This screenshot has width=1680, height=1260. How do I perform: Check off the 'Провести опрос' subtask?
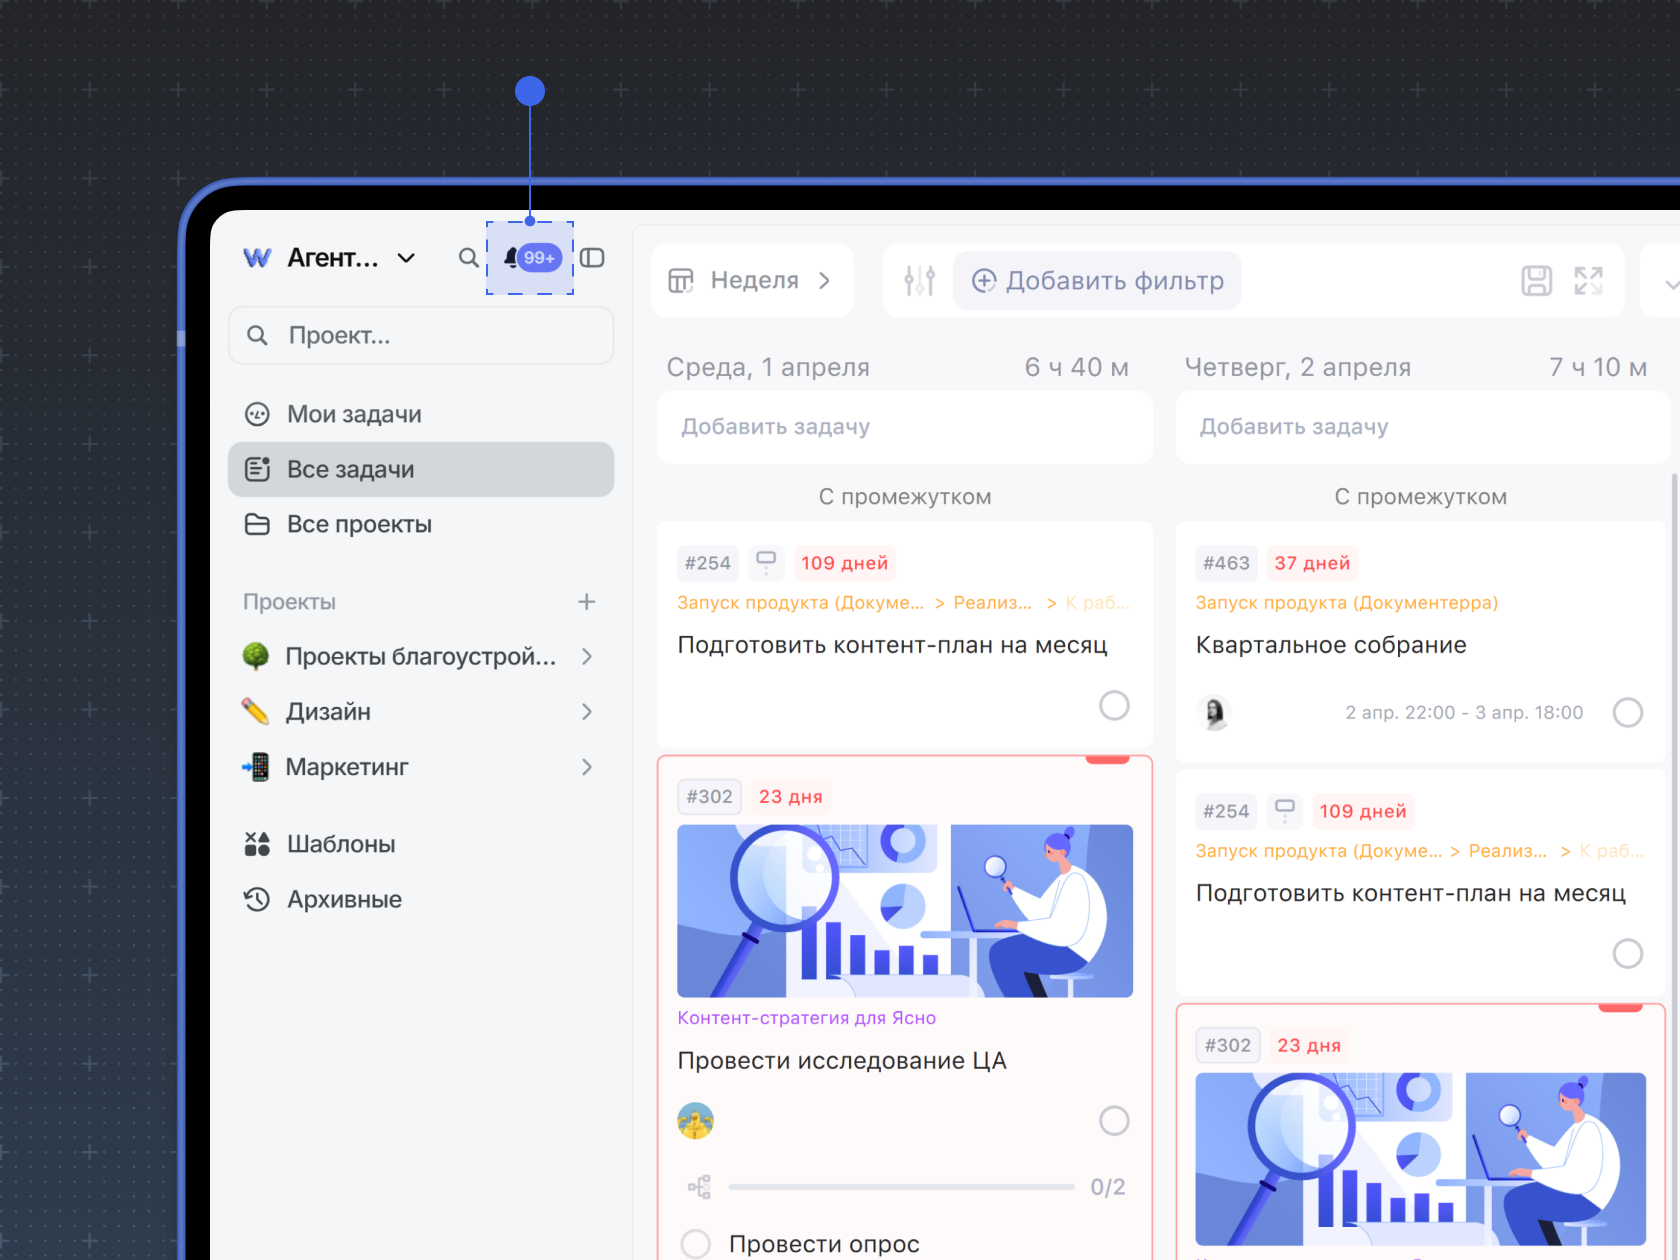(695, 1244)
